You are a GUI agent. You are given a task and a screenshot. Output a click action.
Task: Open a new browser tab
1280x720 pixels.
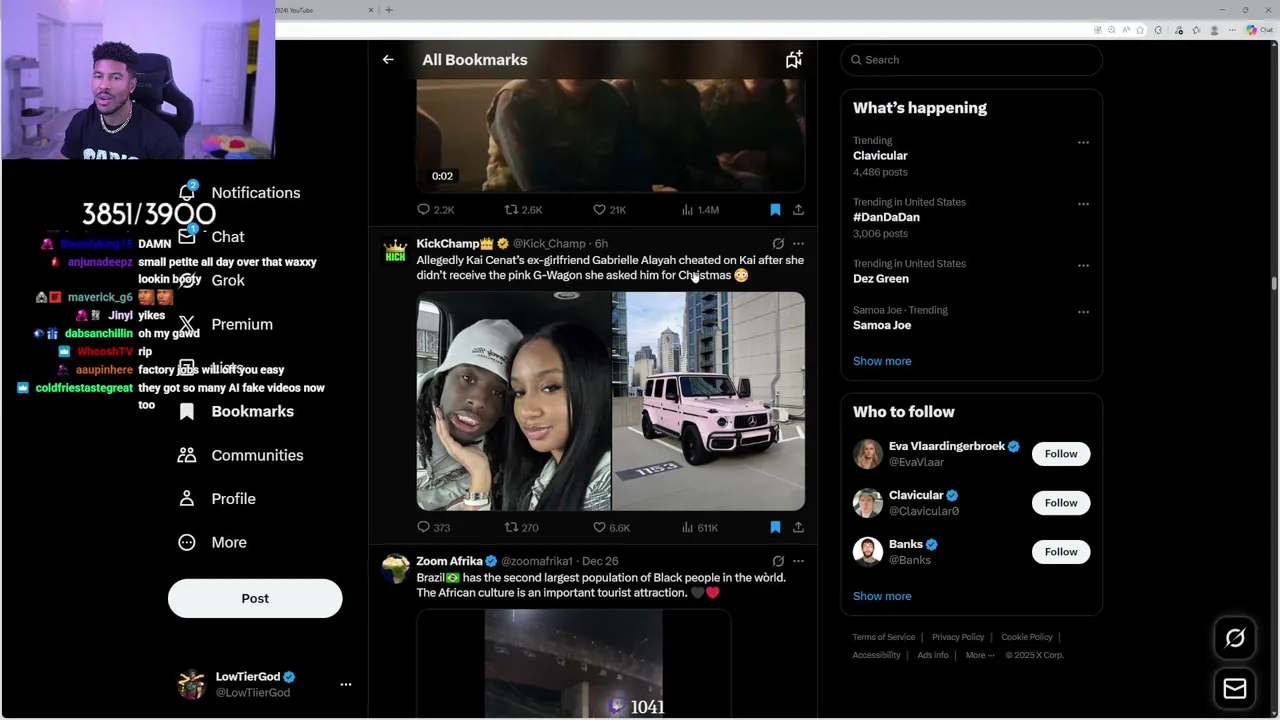pyautogui.click(x=389, y=10)
